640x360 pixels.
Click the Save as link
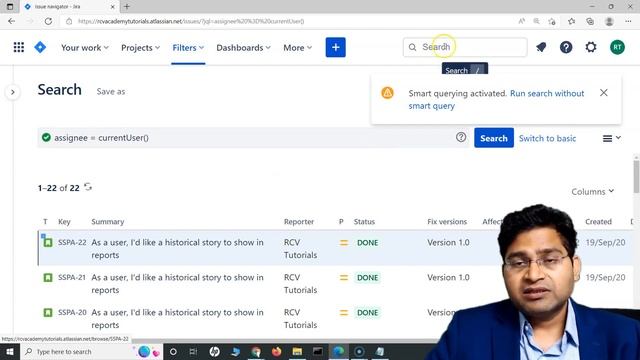pos(111,92)
